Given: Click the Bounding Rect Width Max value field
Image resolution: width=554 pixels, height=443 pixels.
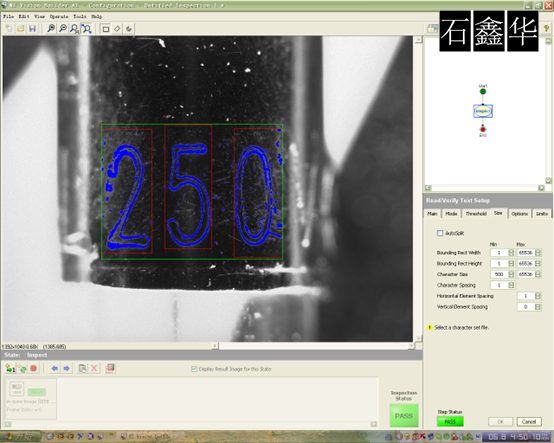Looking at the screenshot, I should tap(526, 253).
